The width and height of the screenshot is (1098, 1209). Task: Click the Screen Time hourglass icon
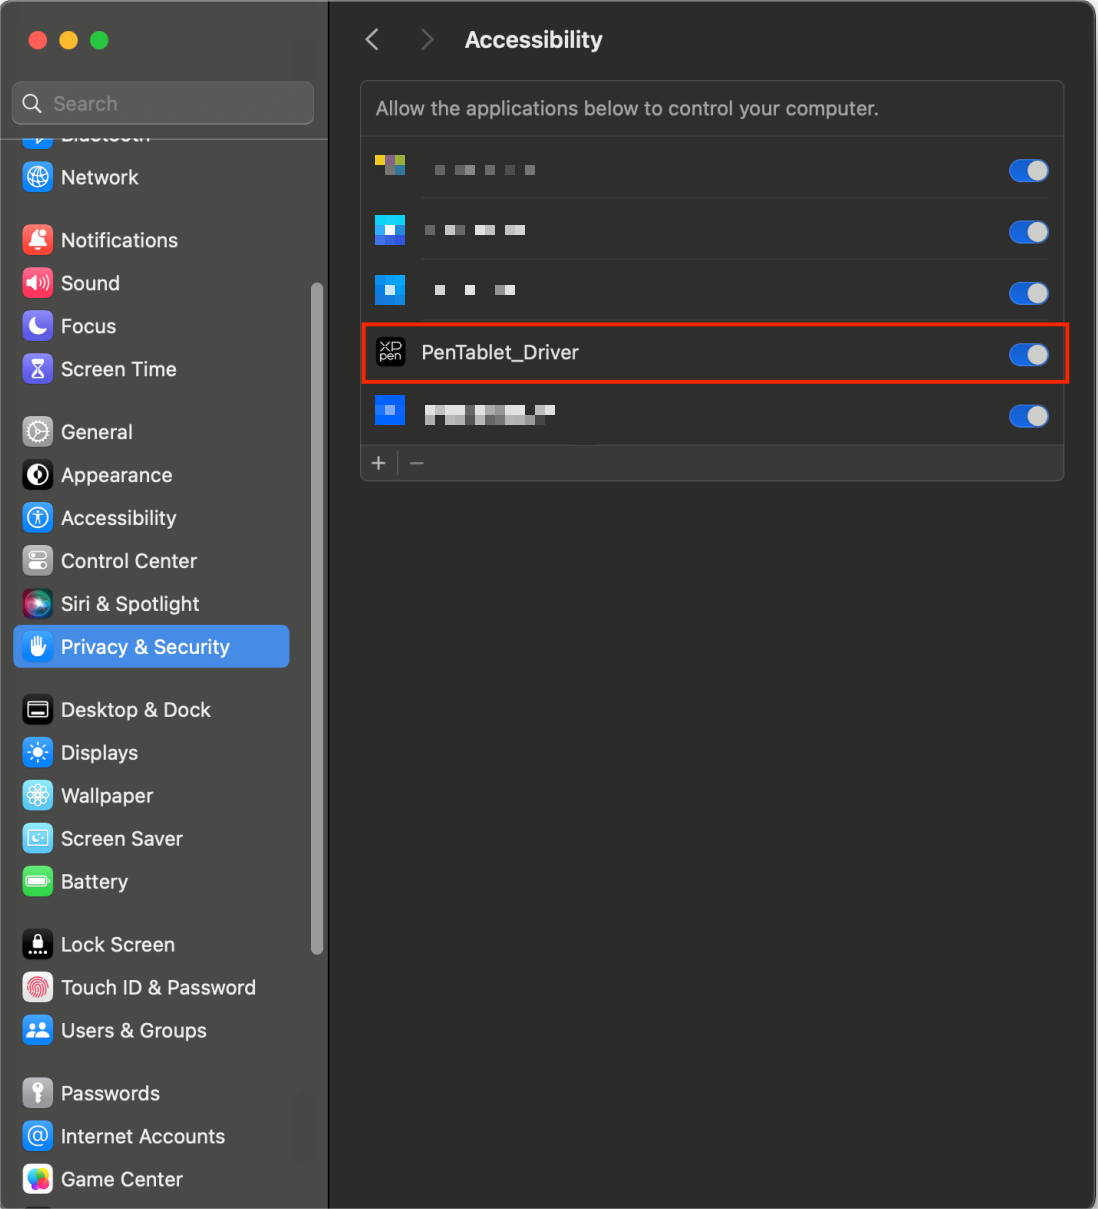38,369
